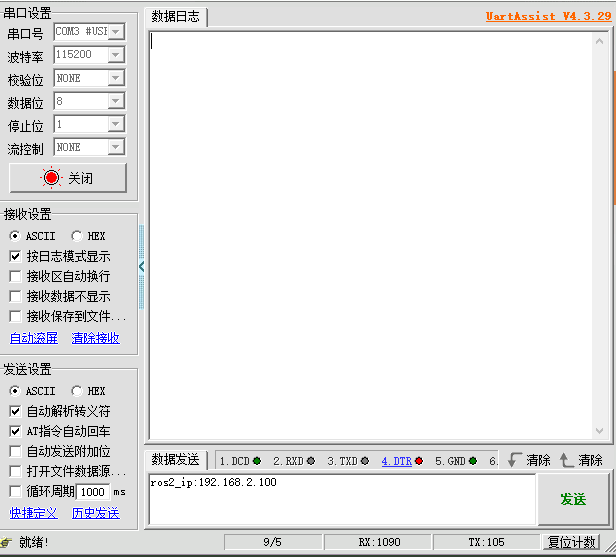Screen dimensions: 616x557
Task: Click the 自动滚屏 link
Action: (x=34, y=338)
